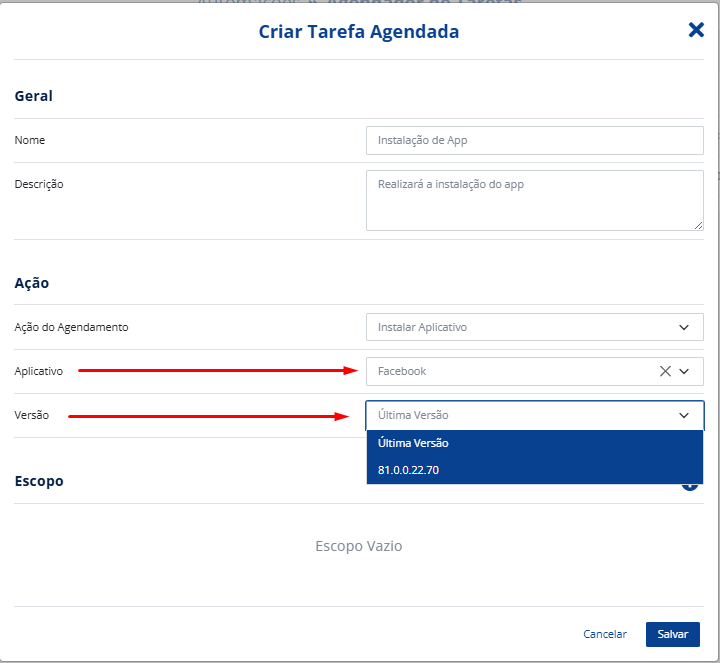720x663 pixels.
Task: Expand the Aplicativo dropdown chevron
Action: 685,371
